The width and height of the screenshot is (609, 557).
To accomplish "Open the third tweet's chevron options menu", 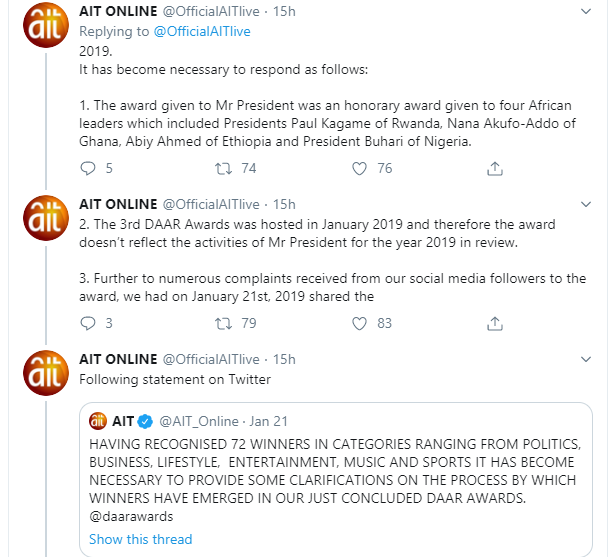I will (x=586, y=359).
